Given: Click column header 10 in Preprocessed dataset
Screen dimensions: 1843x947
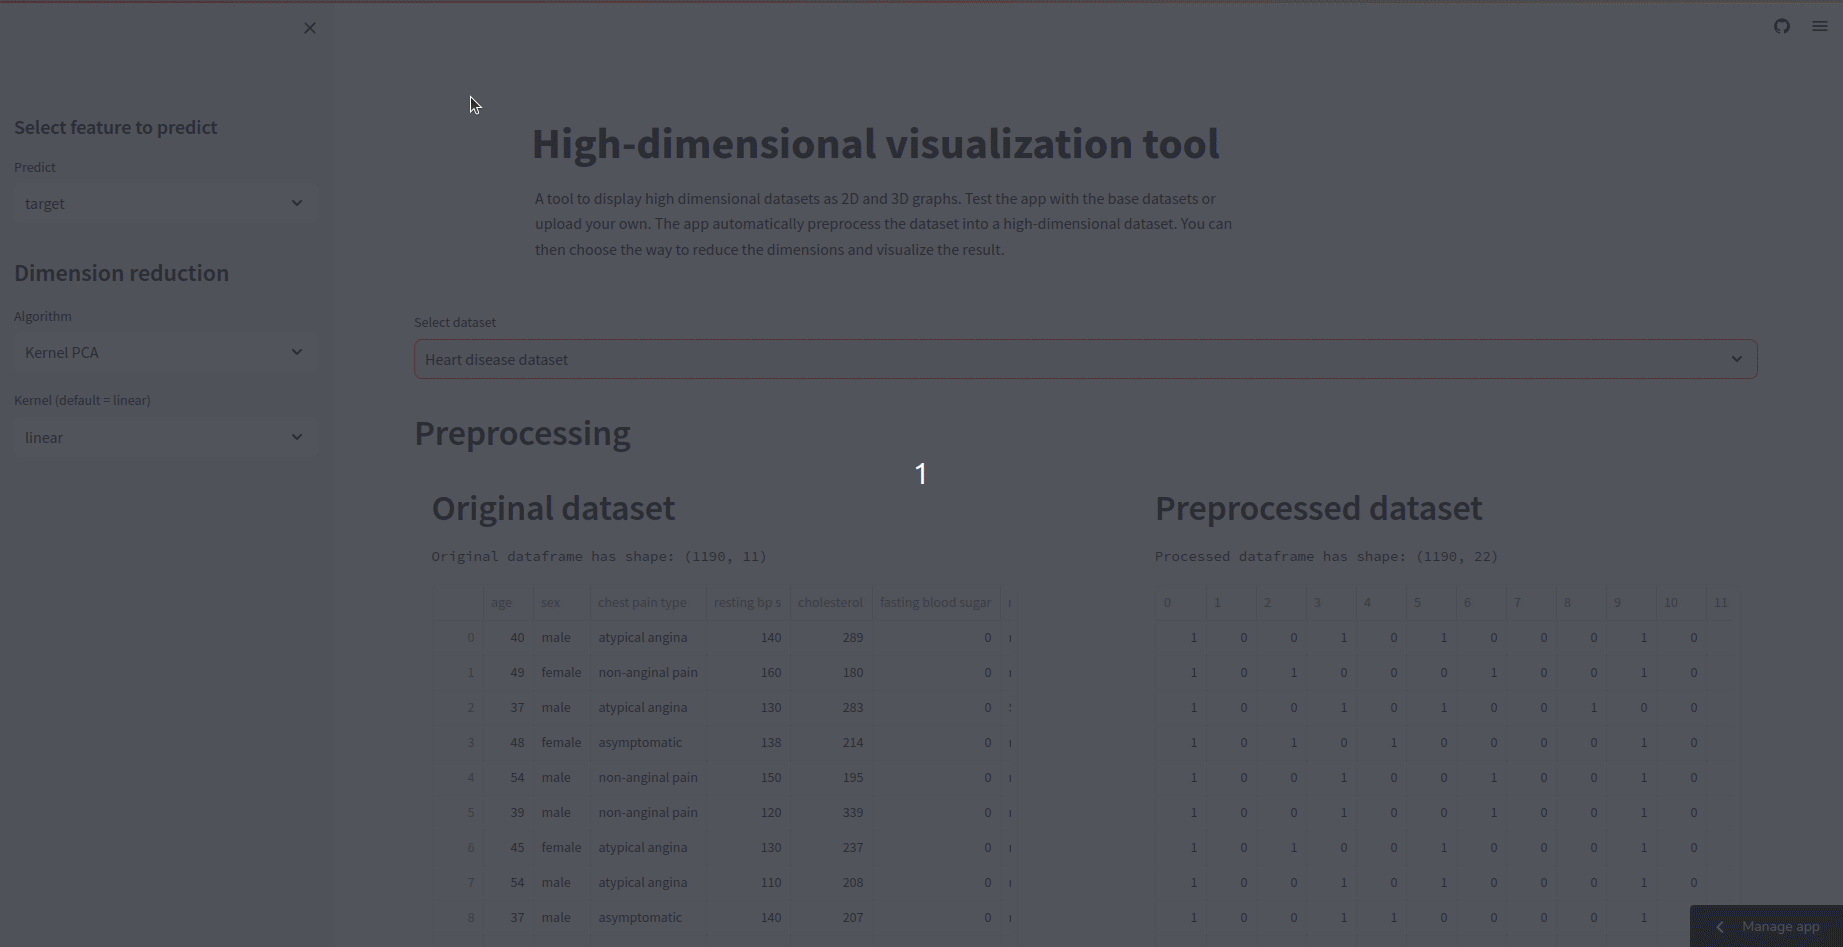Looking at the screenshot, I should [x=1681, y=602].
